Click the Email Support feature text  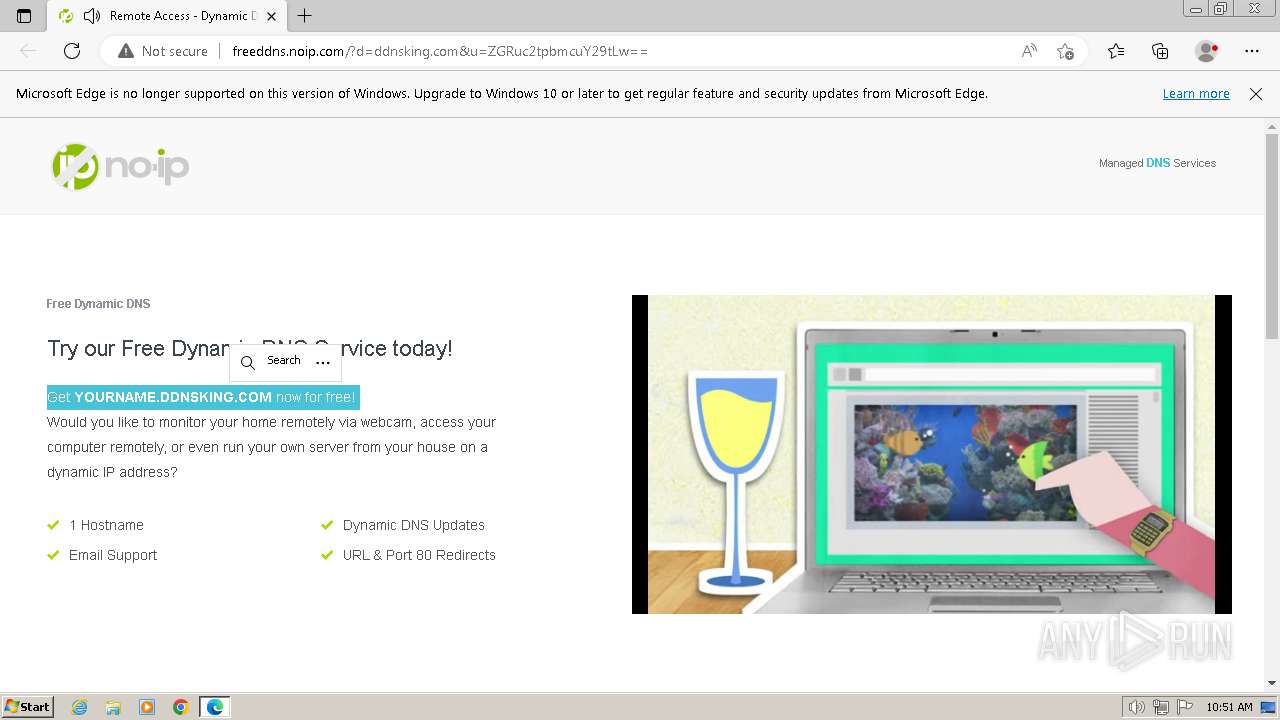(113, 555)
